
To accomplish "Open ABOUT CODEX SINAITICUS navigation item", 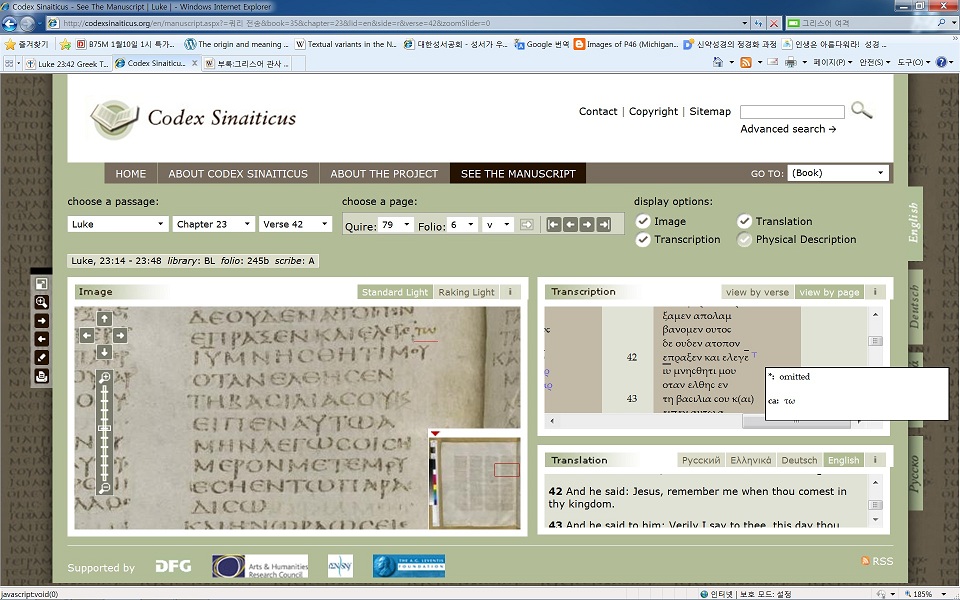I will click(238, 173).
